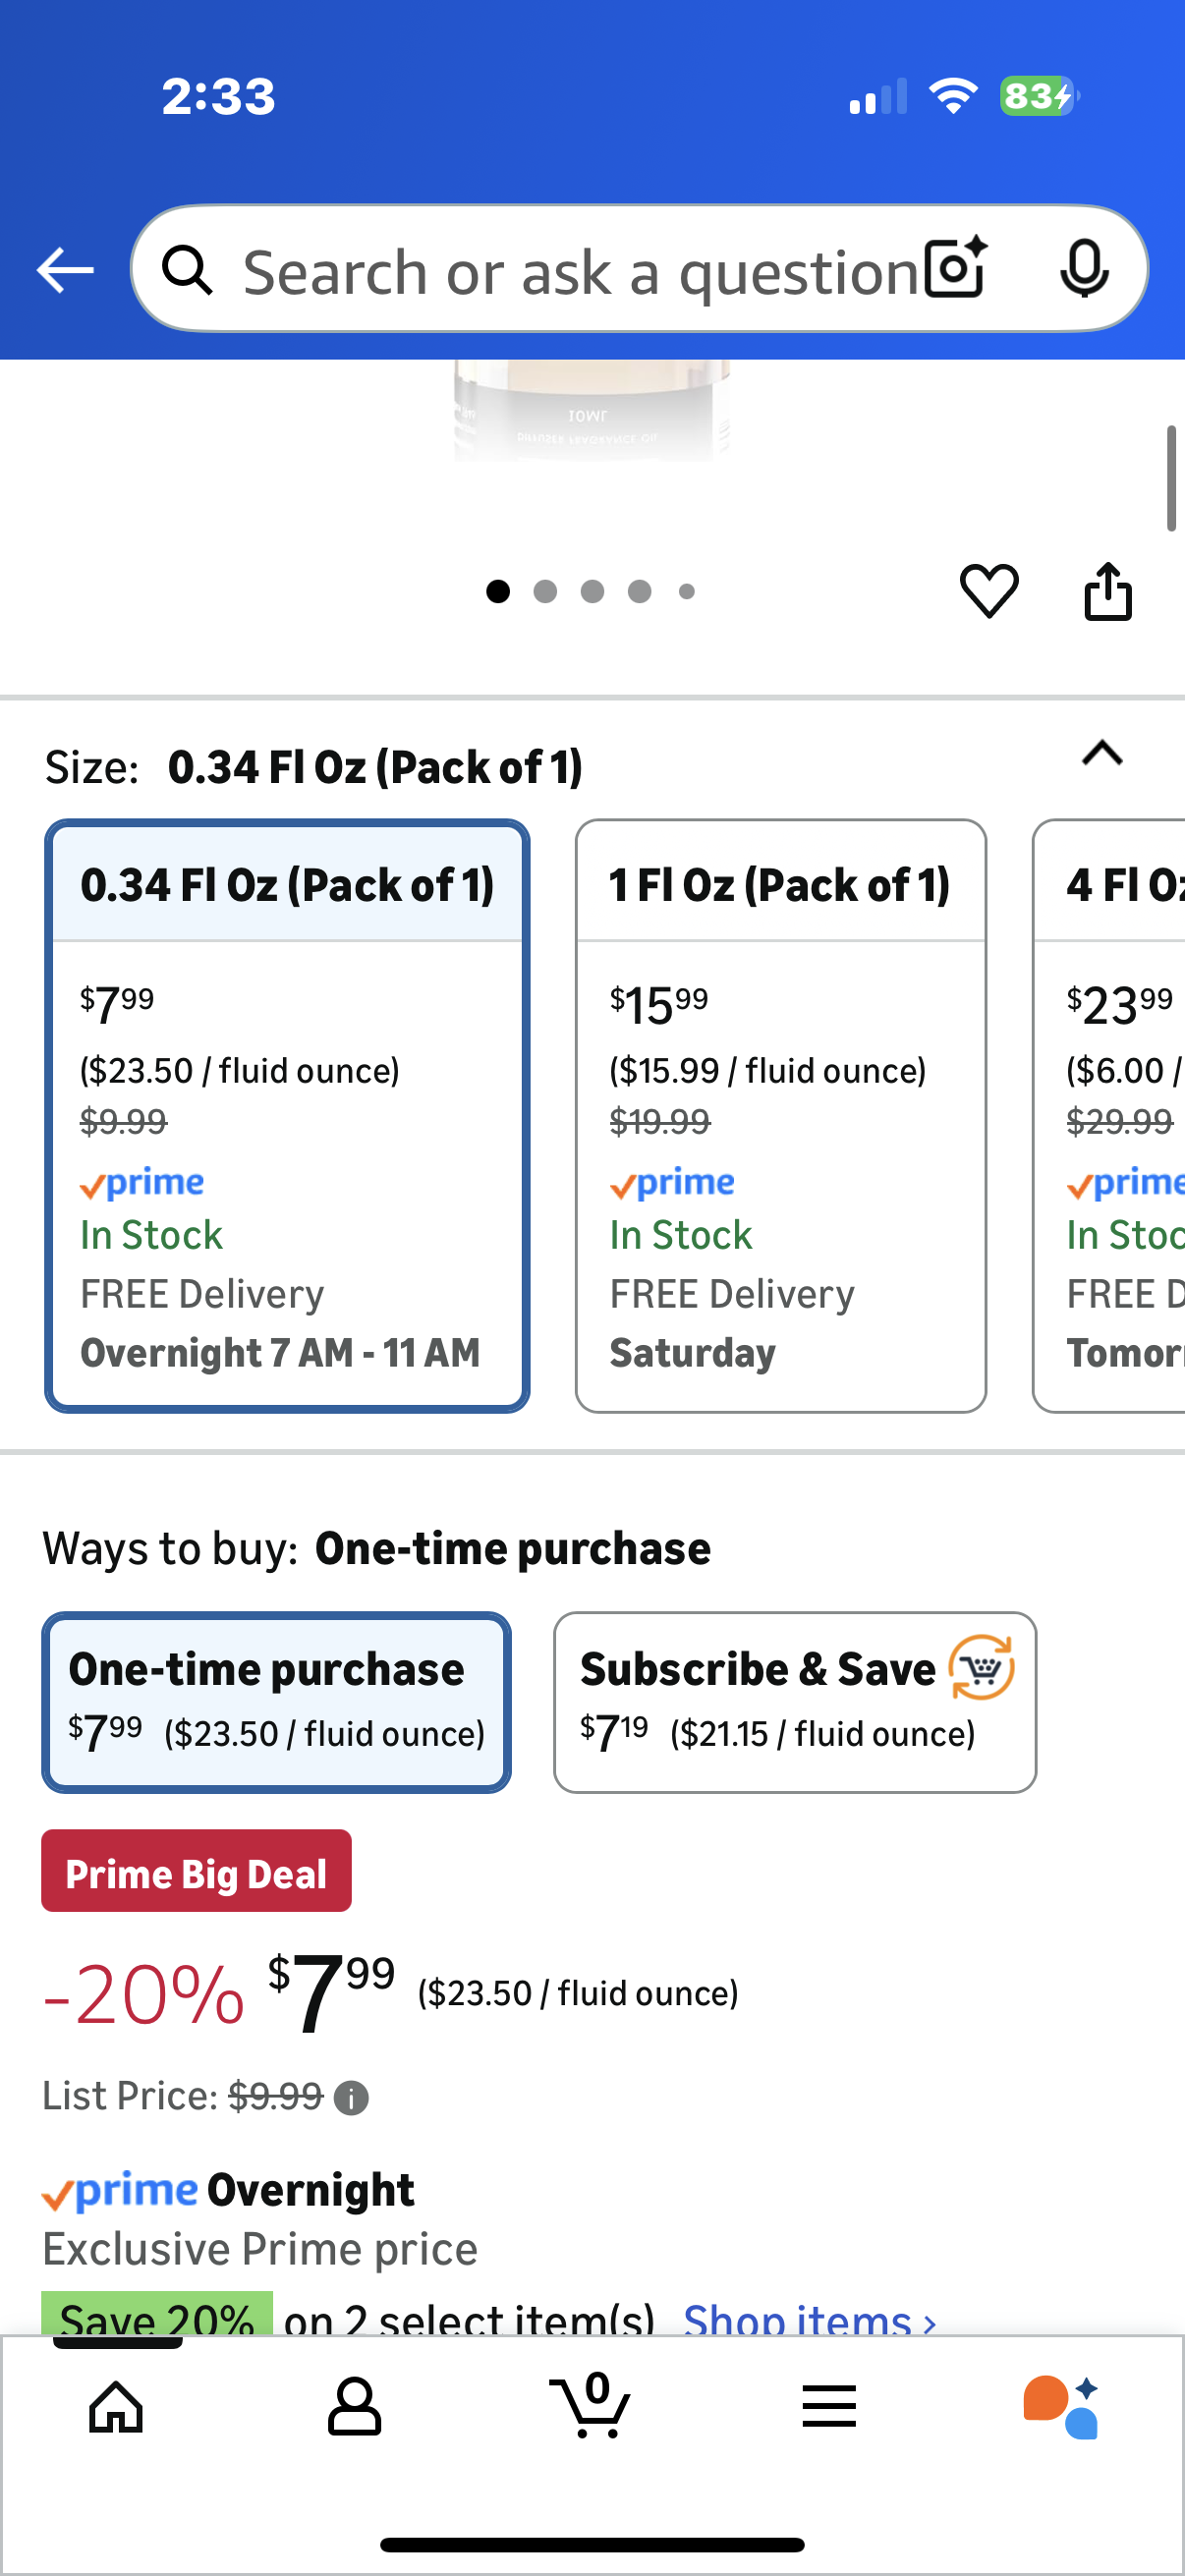This screenshot has height=2576, width=1185.
Task: Tap the Prime Big Deal badge
Action: pyautogui.click(x=196, y=1872)
